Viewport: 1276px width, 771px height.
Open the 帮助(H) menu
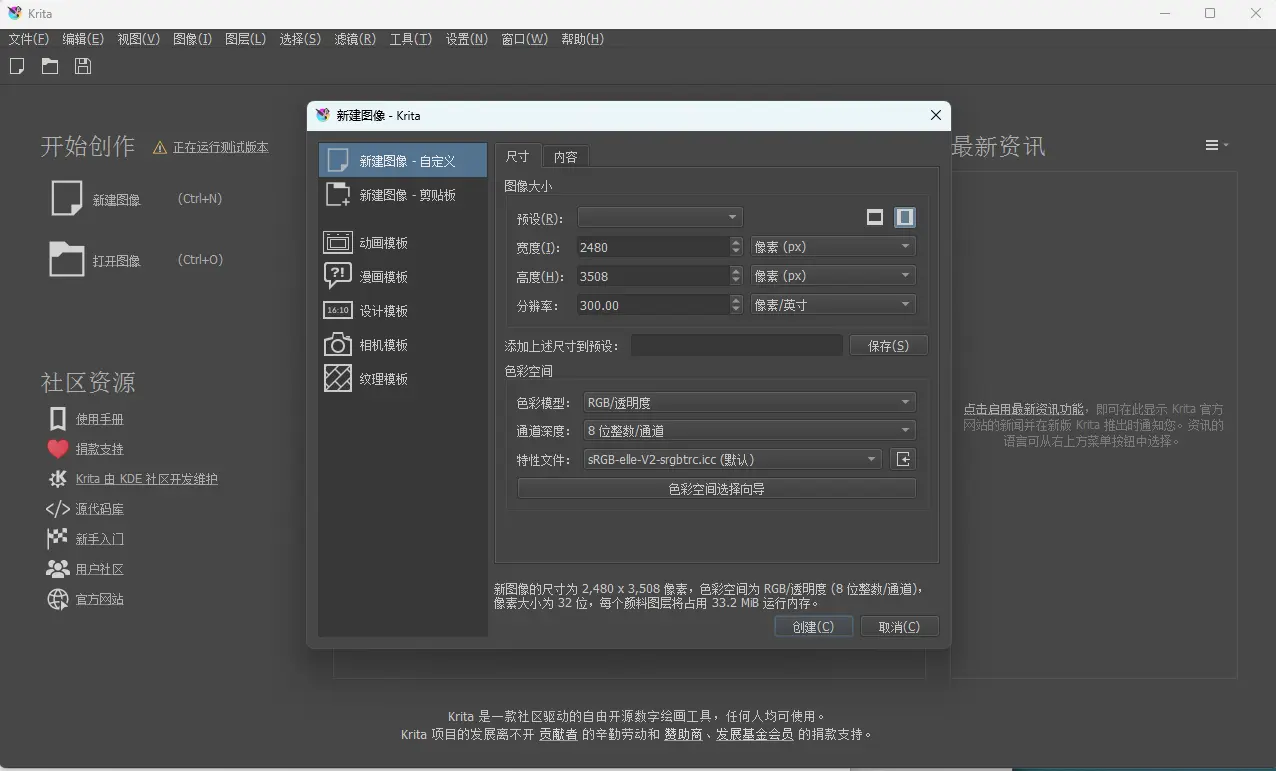click(582, 39)
